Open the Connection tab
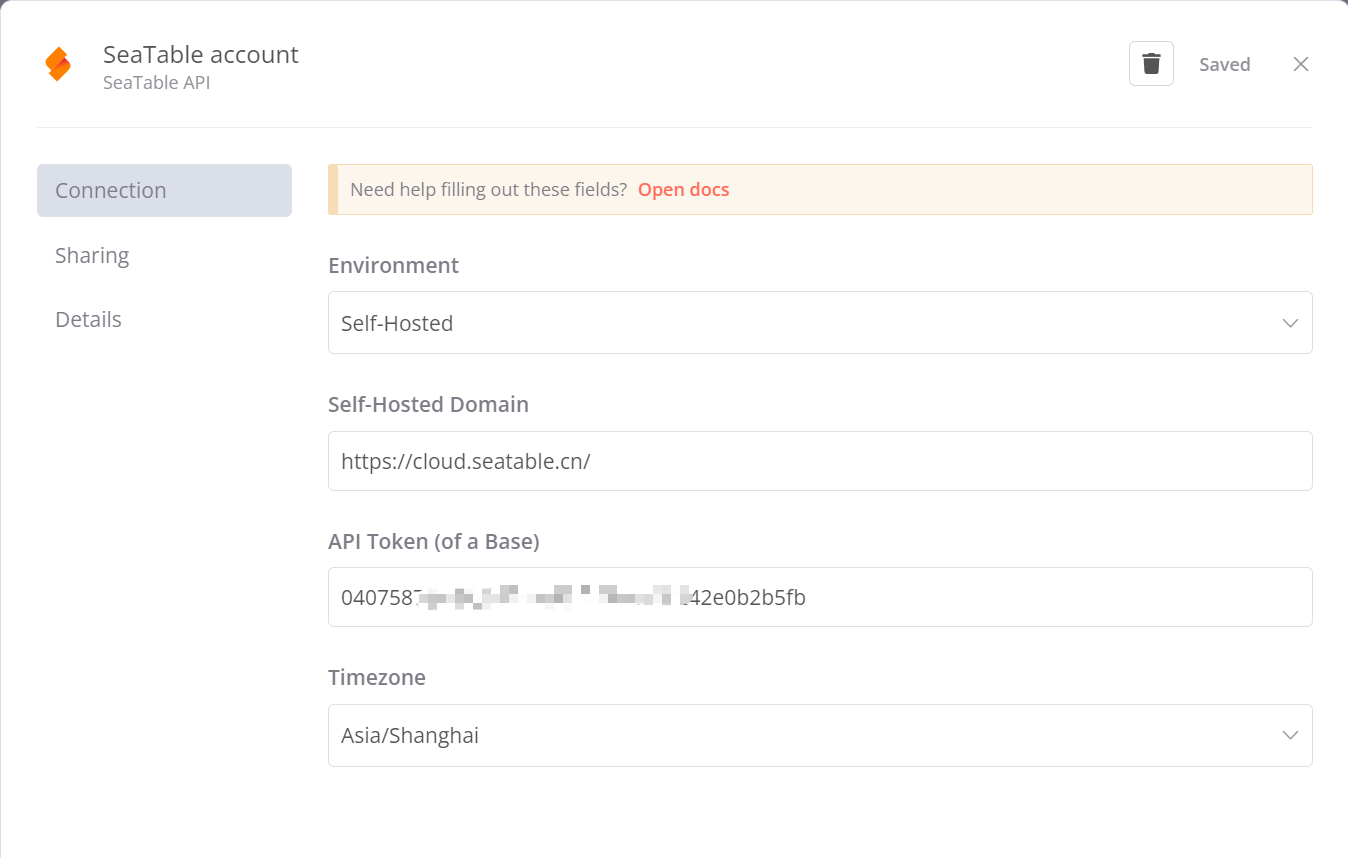 (164, 190)
